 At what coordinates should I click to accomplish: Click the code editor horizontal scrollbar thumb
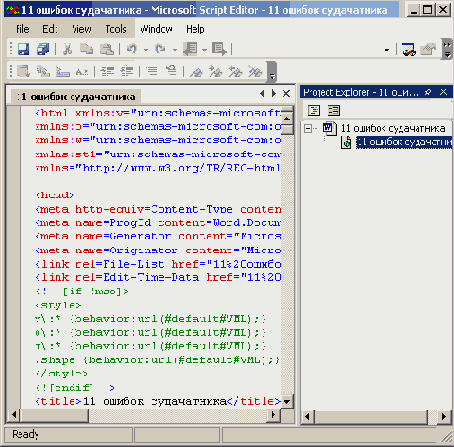54,415
